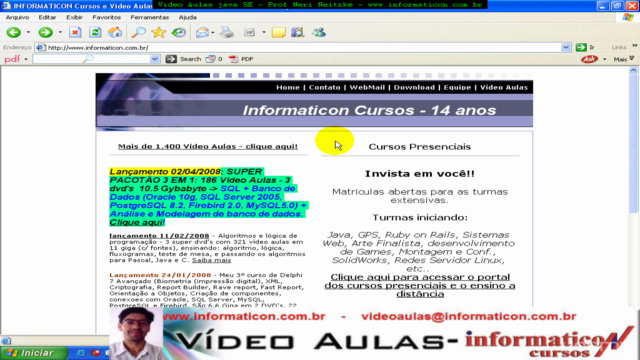Click the pdf toolbar logo

12,59
